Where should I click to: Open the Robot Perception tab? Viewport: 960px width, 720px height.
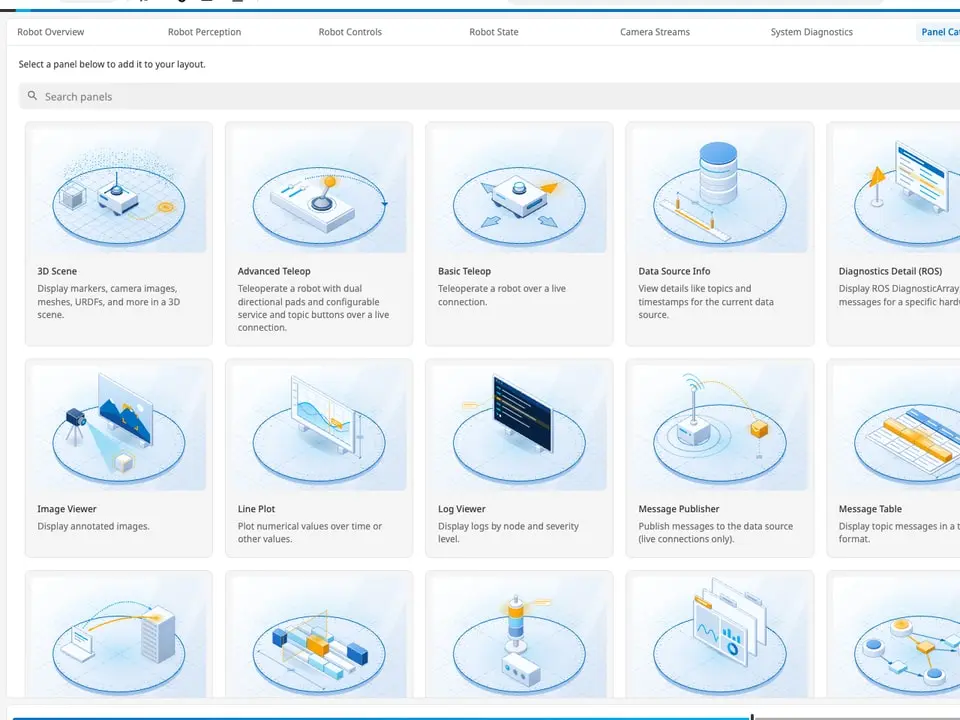pos(204,32)
